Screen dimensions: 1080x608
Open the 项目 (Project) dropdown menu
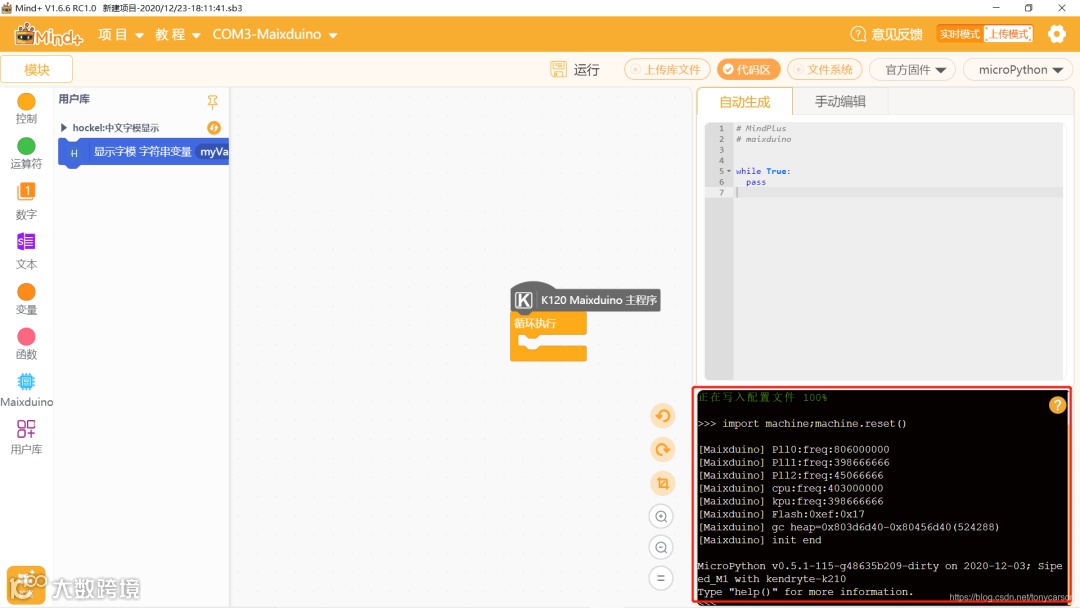click(x=121, y=34)
